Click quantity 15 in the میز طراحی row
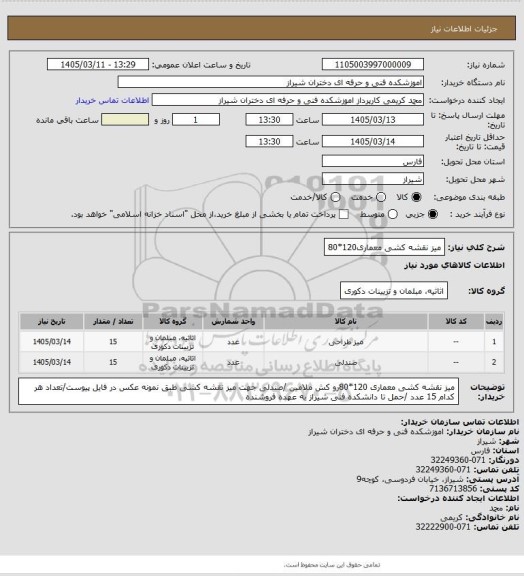524x576 pixels. [113, 342]
